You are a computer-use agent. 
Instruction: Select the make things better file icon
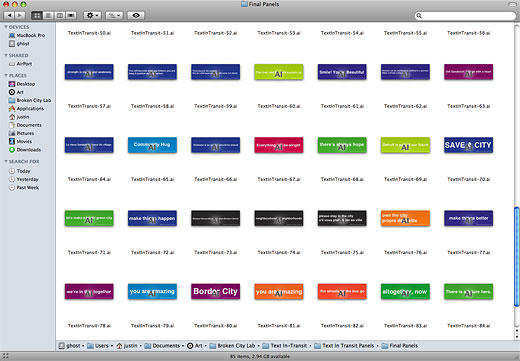coord(468,218)
